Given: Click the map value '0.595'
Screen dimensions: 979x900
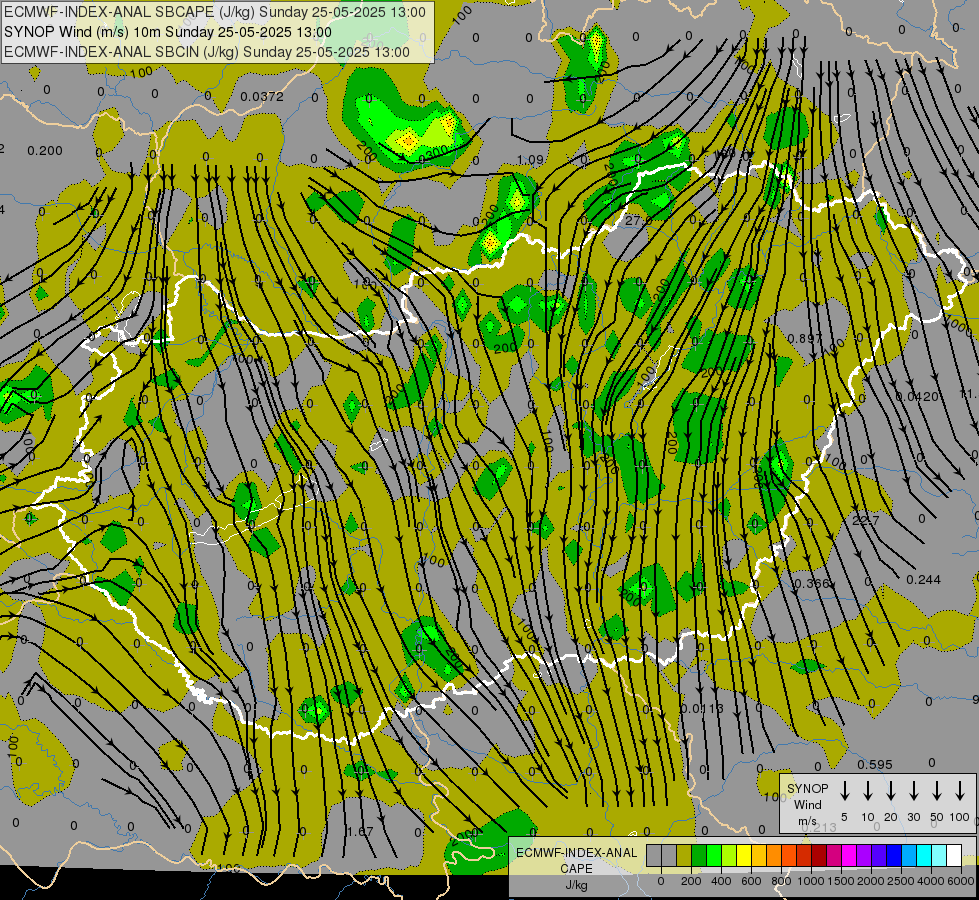Looking at the screenshot, I should [875, 764].
